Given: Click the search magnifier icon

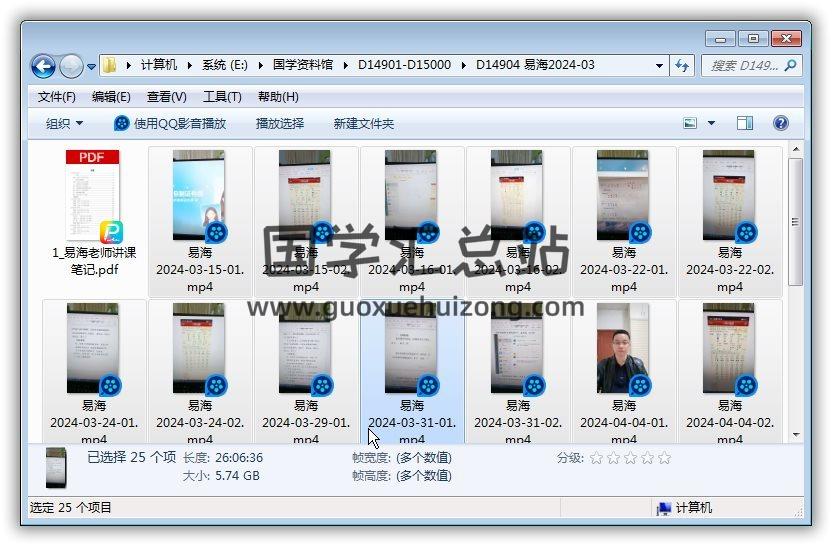Looking at the screenshot, I should tap(790, 65).
